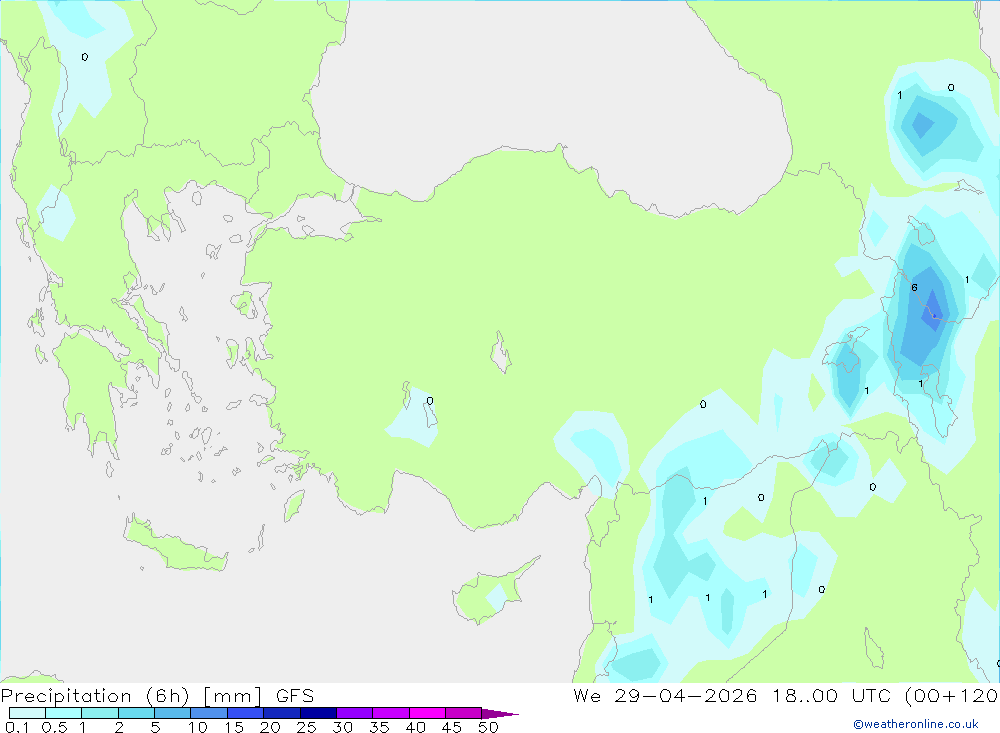This screenshot has height=733, width=1000.
Task: Click the 40–45 mm legend color swatch
Action: coord(427,713)
